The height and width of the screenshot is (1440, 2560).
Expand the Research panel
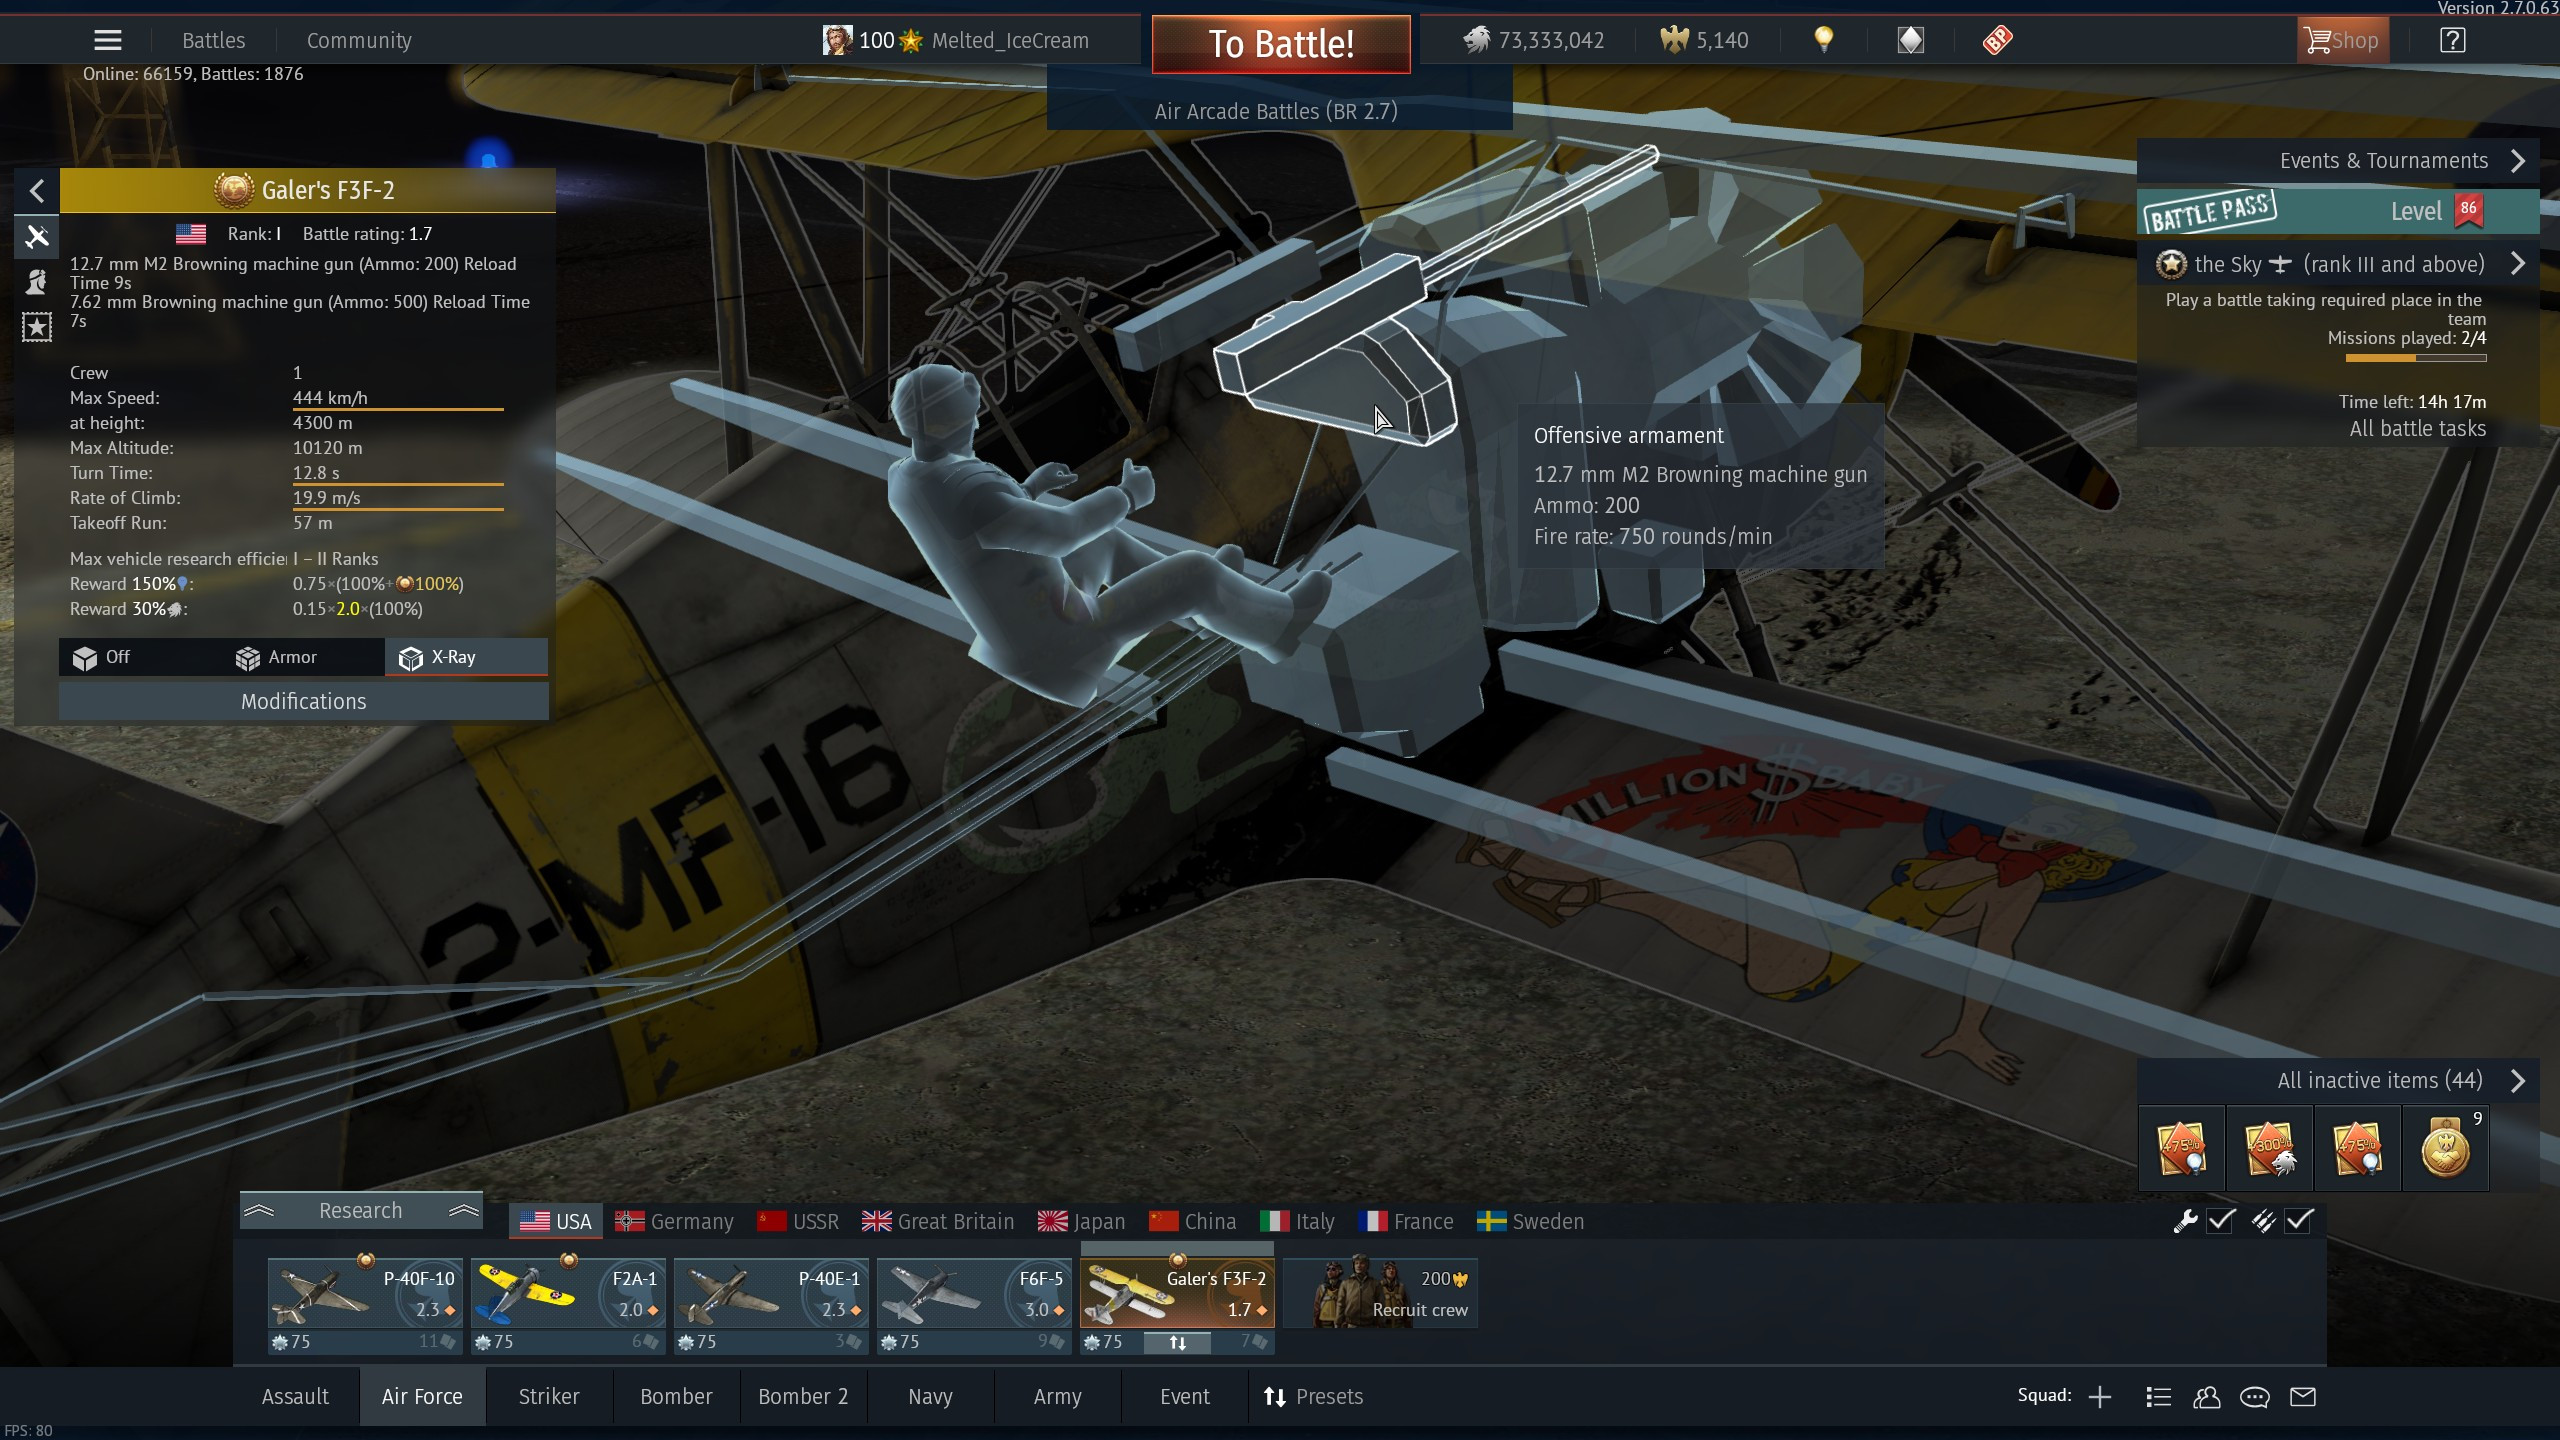coord(361,1211)
